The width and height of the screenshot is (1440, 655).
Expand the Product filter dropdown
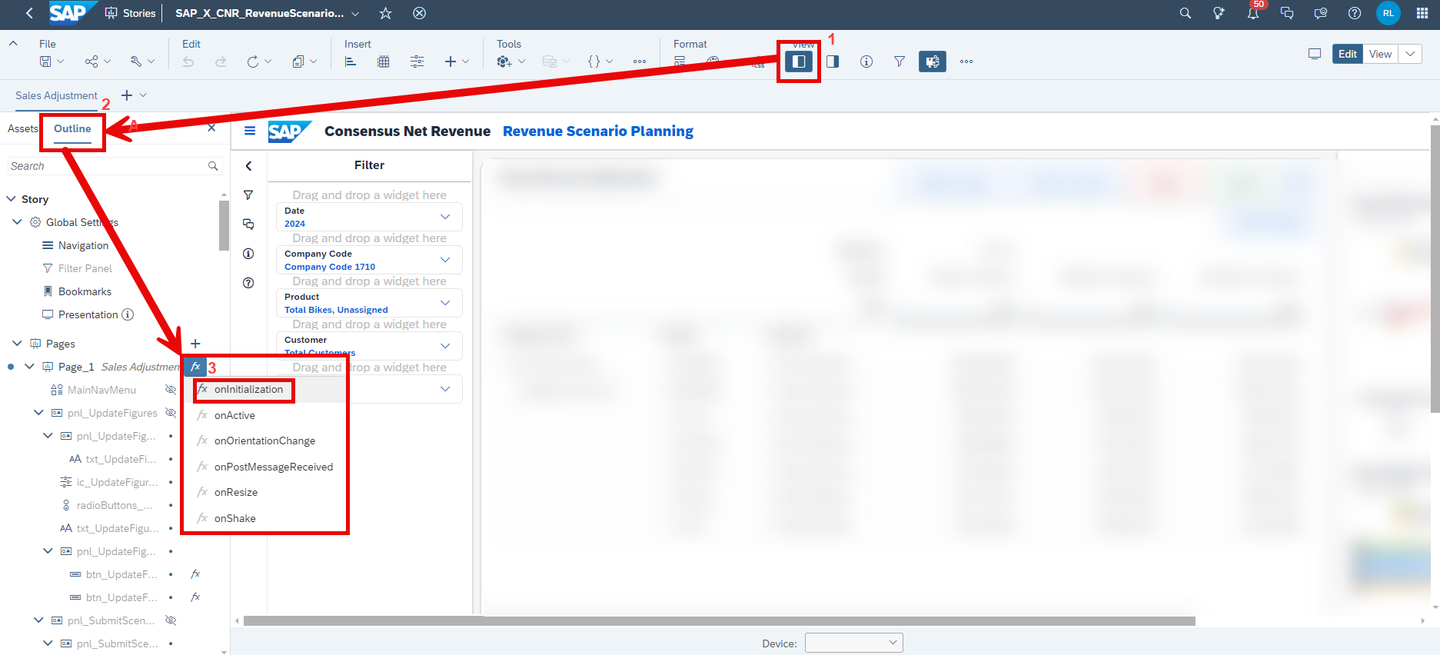[446, 303]
